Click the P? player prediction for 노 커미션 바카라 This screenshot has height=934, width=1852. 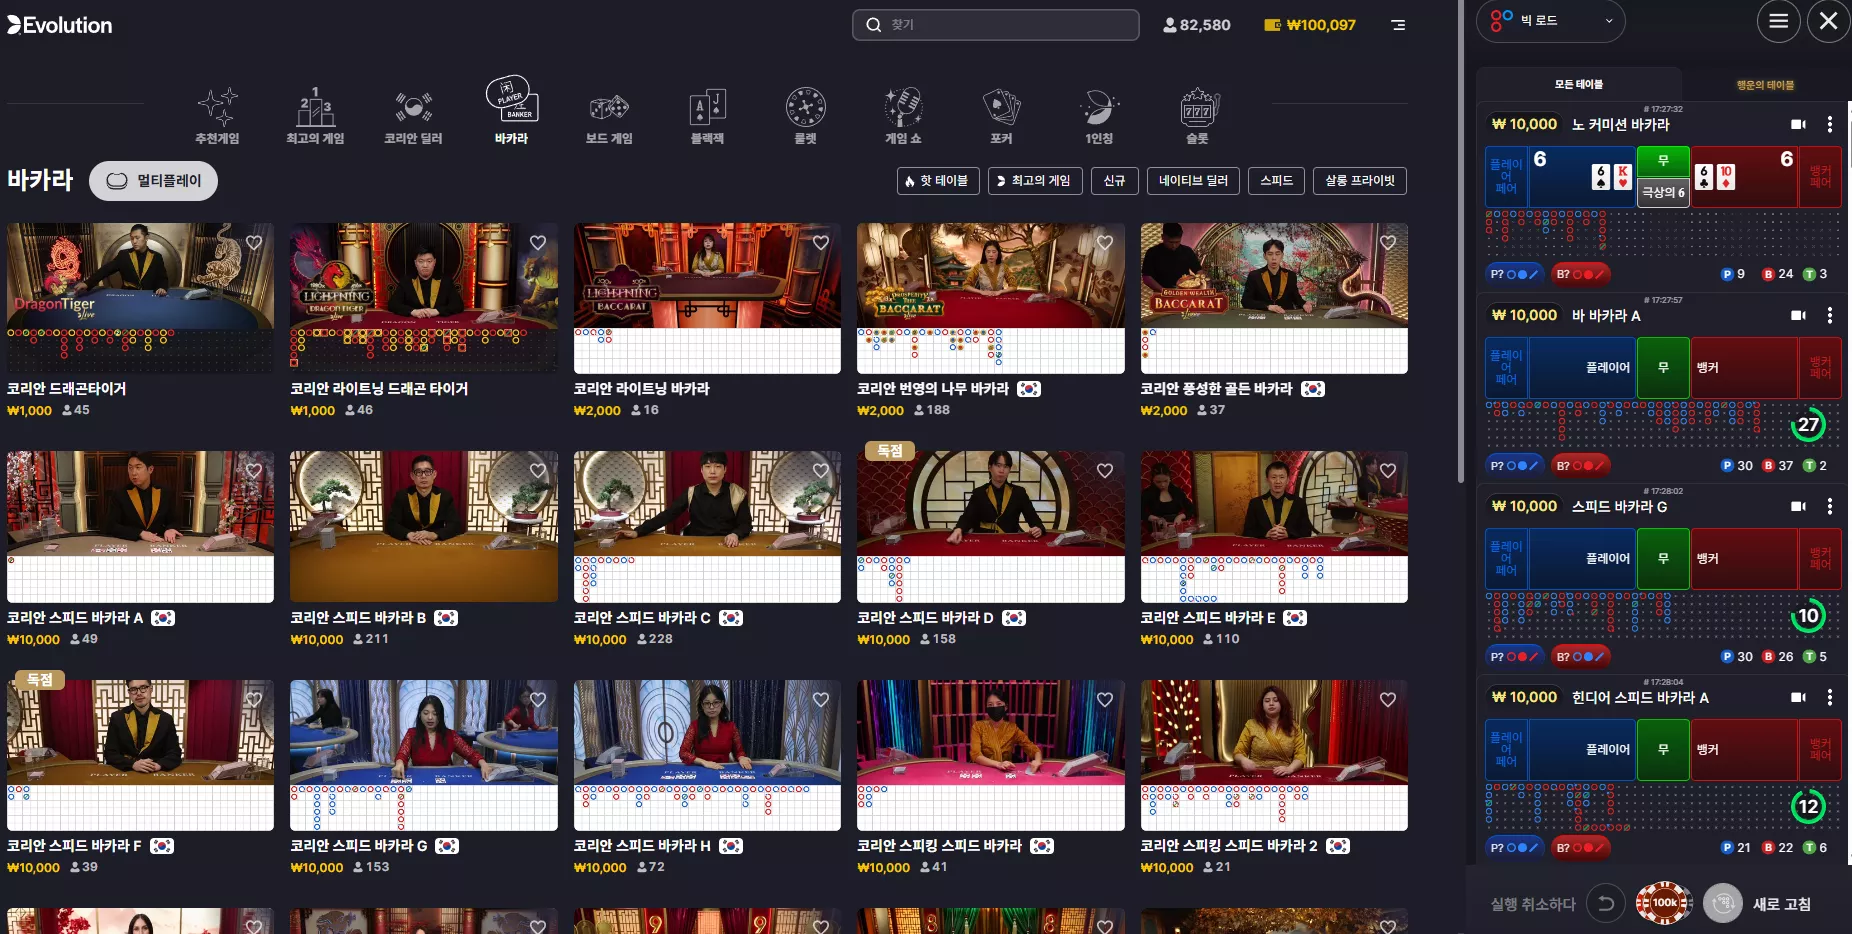tap(1514, 274)
